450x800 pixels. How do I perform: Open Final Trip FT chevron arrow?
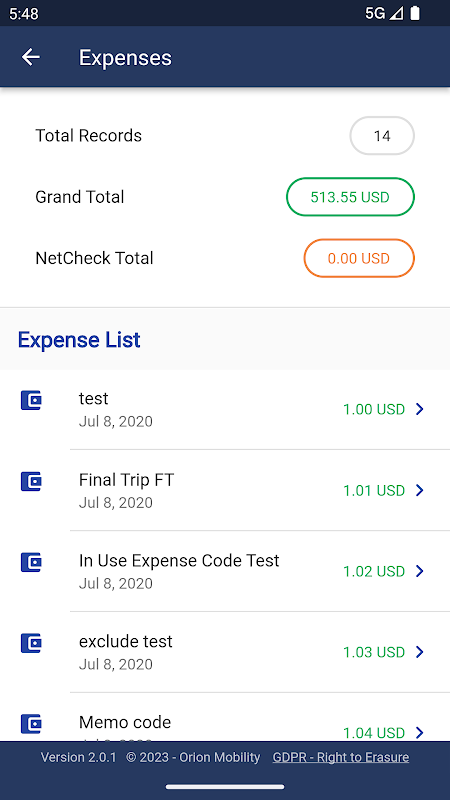point(420,490)
